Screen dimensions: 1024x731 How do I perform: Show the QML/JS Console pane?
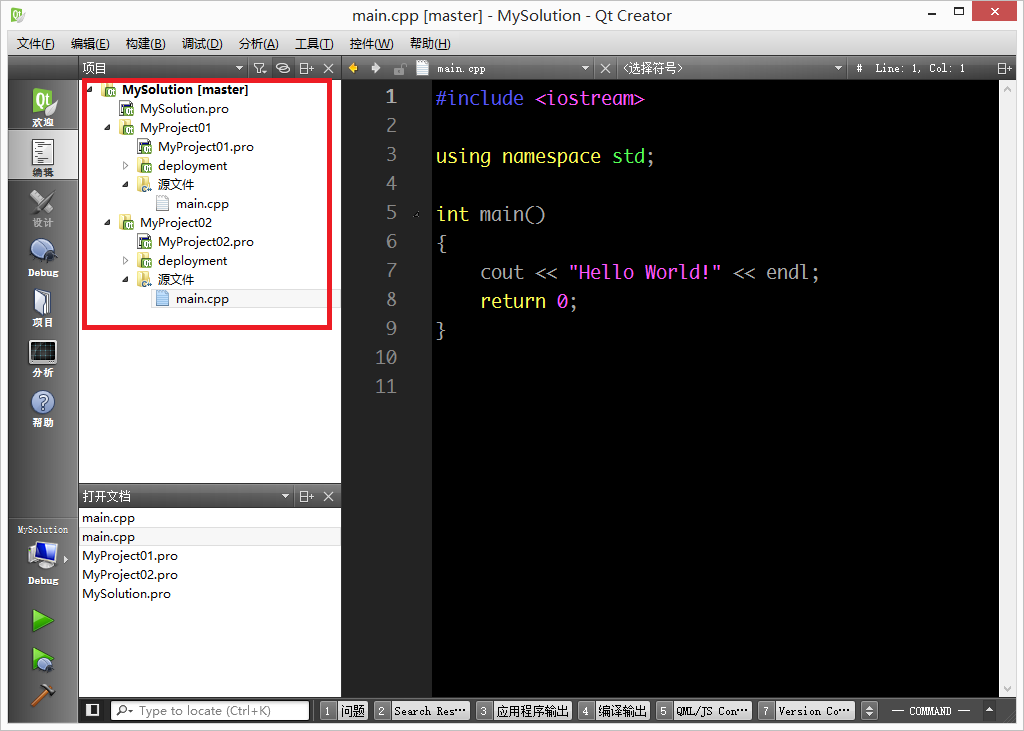point(703,711)
